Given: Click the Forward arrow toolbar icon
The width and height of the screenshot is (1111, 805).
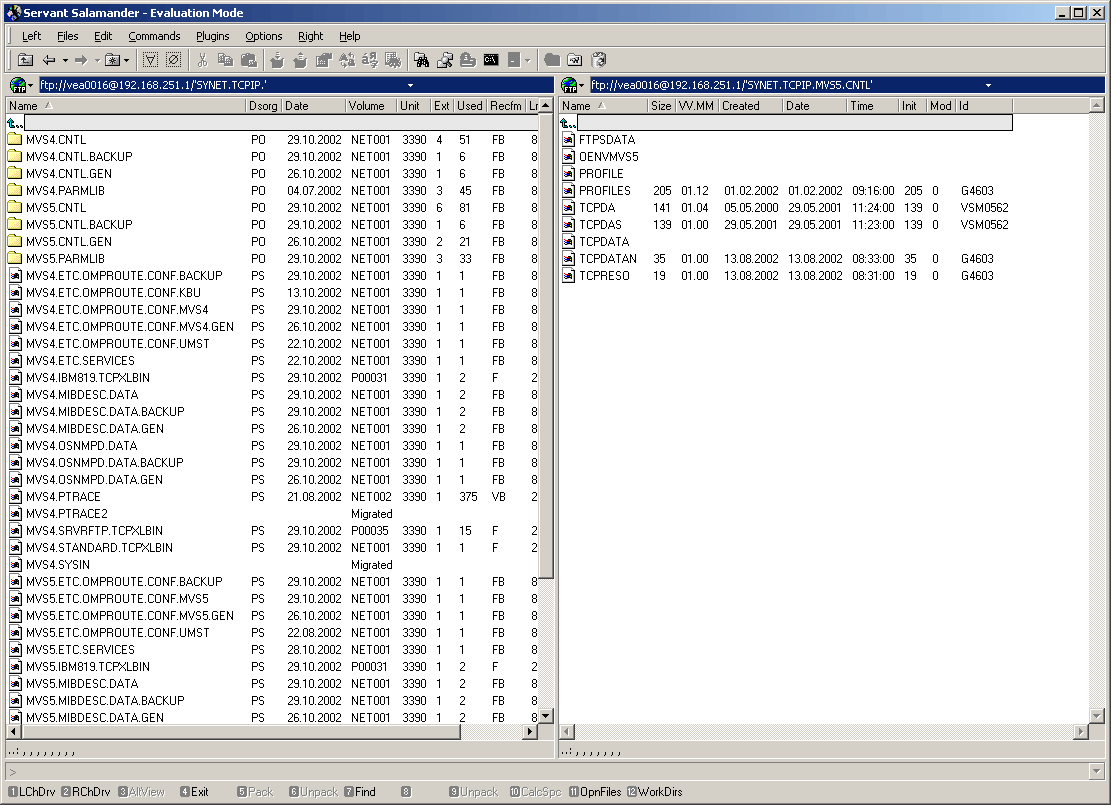Looking at the screenshot, I should (x=81, y=60).
